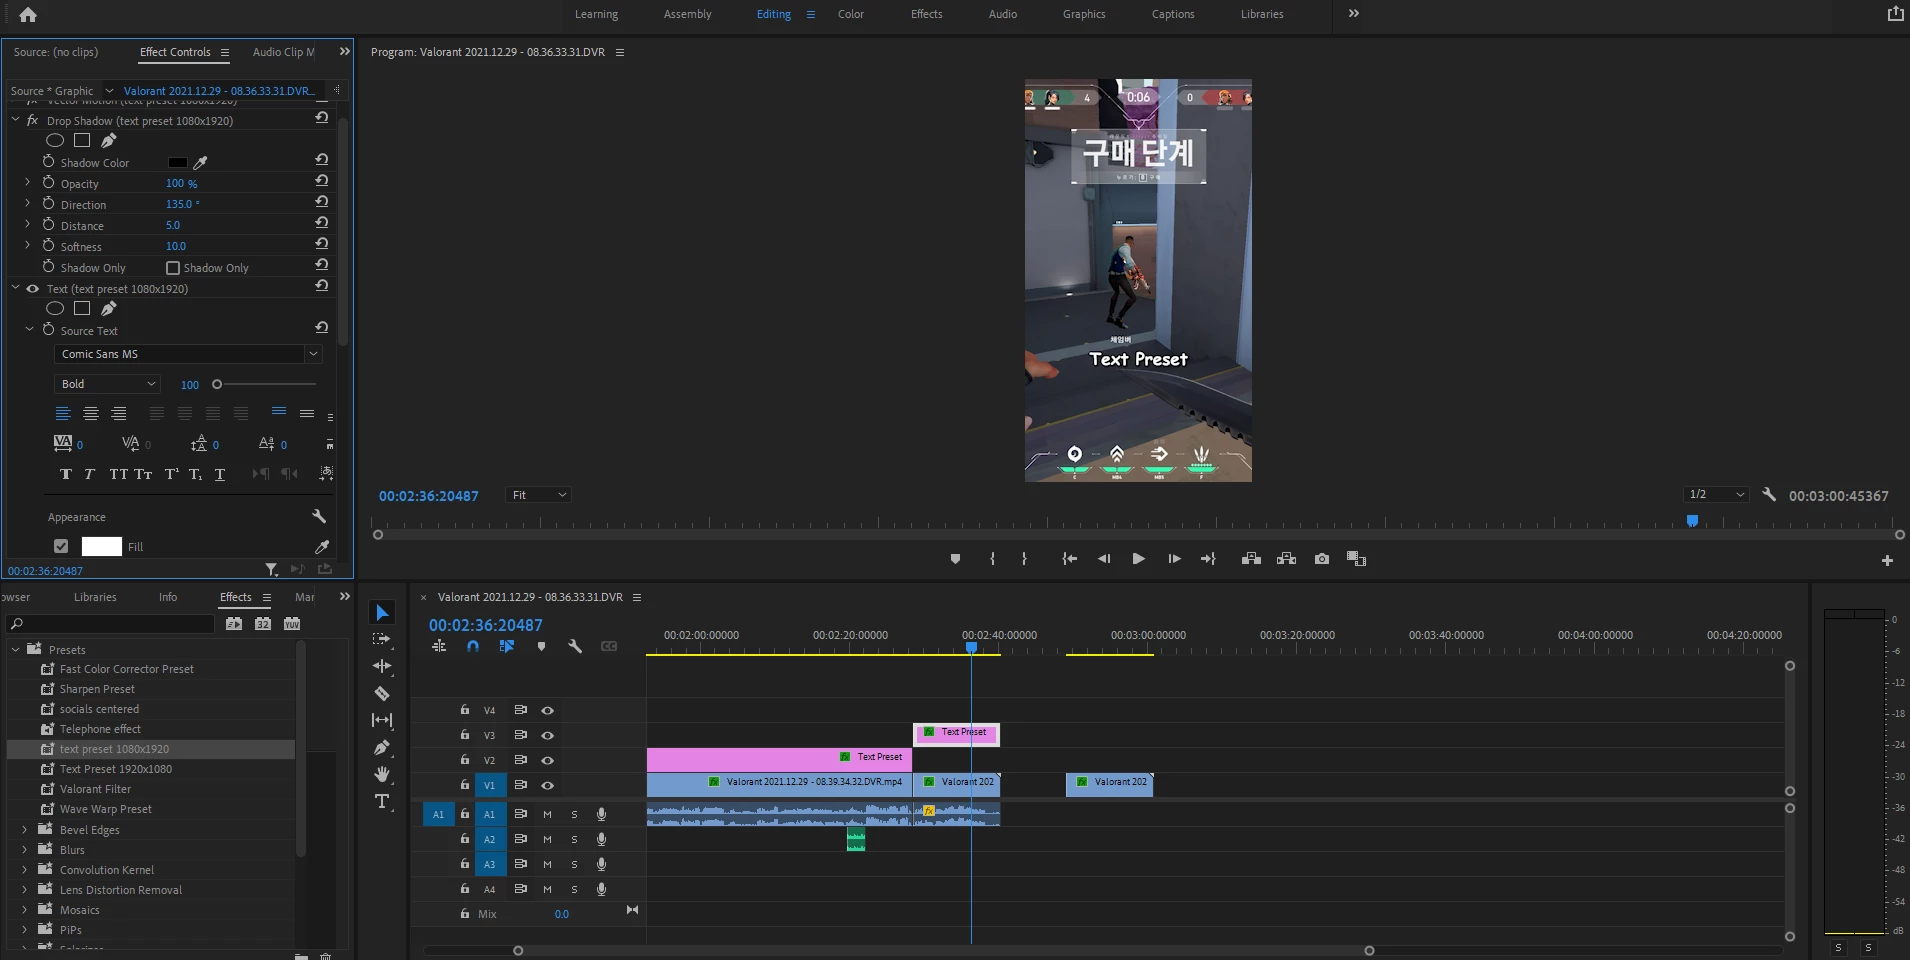Switch to the Learning workspace
This screenshot has width=1910, height=960.
[x=596, y=14]
